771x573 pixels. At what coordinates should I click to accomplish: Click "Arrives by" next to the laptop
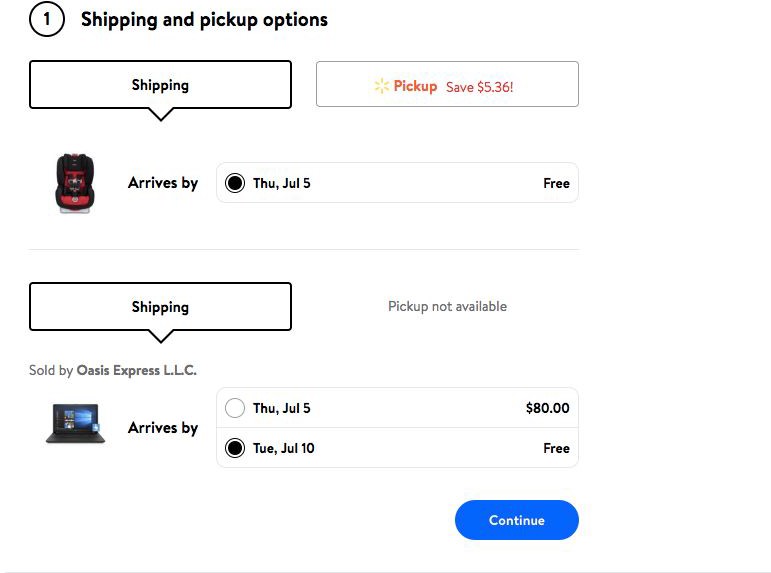(163, 428)
